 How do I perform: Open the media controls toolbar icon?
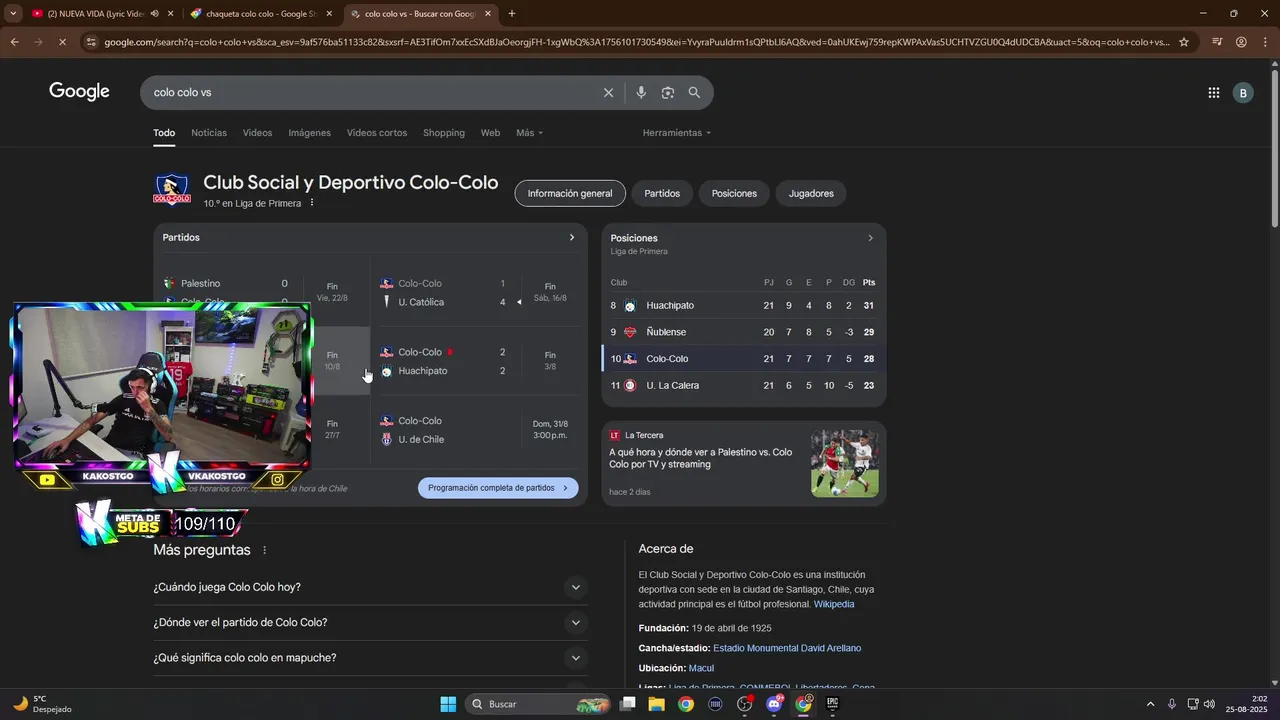pos(1217,42)
